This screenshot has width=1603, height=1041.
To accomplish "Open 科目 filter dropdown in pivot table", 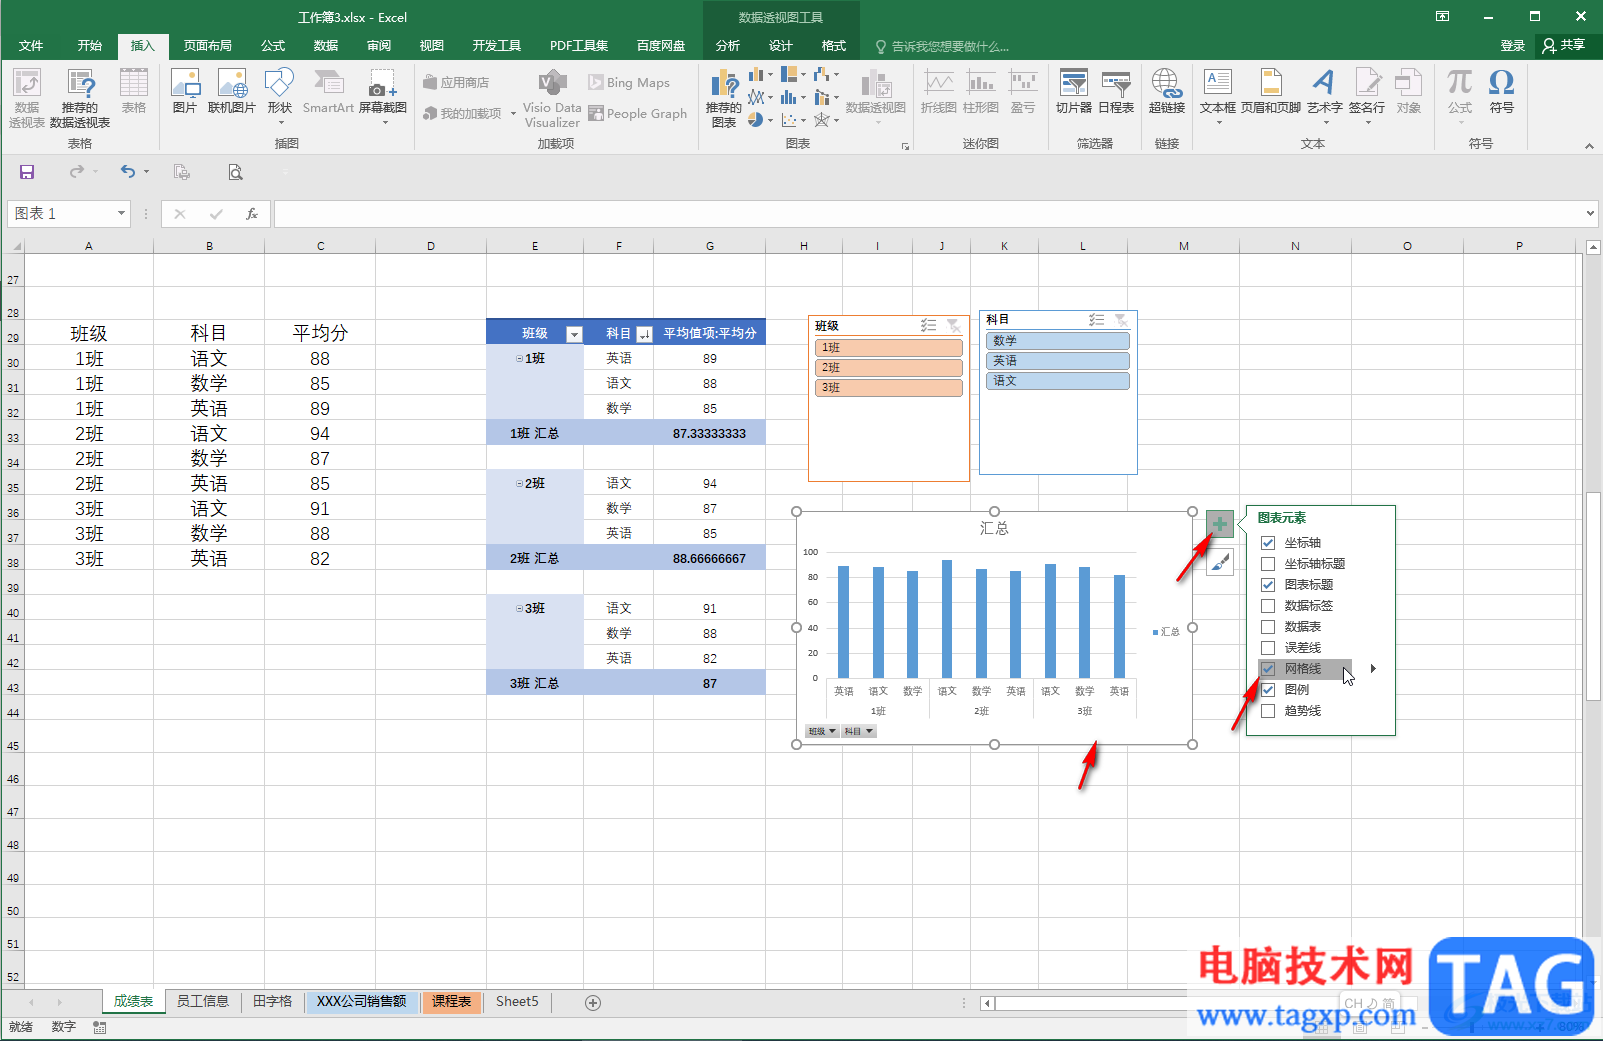I will 644,334.
